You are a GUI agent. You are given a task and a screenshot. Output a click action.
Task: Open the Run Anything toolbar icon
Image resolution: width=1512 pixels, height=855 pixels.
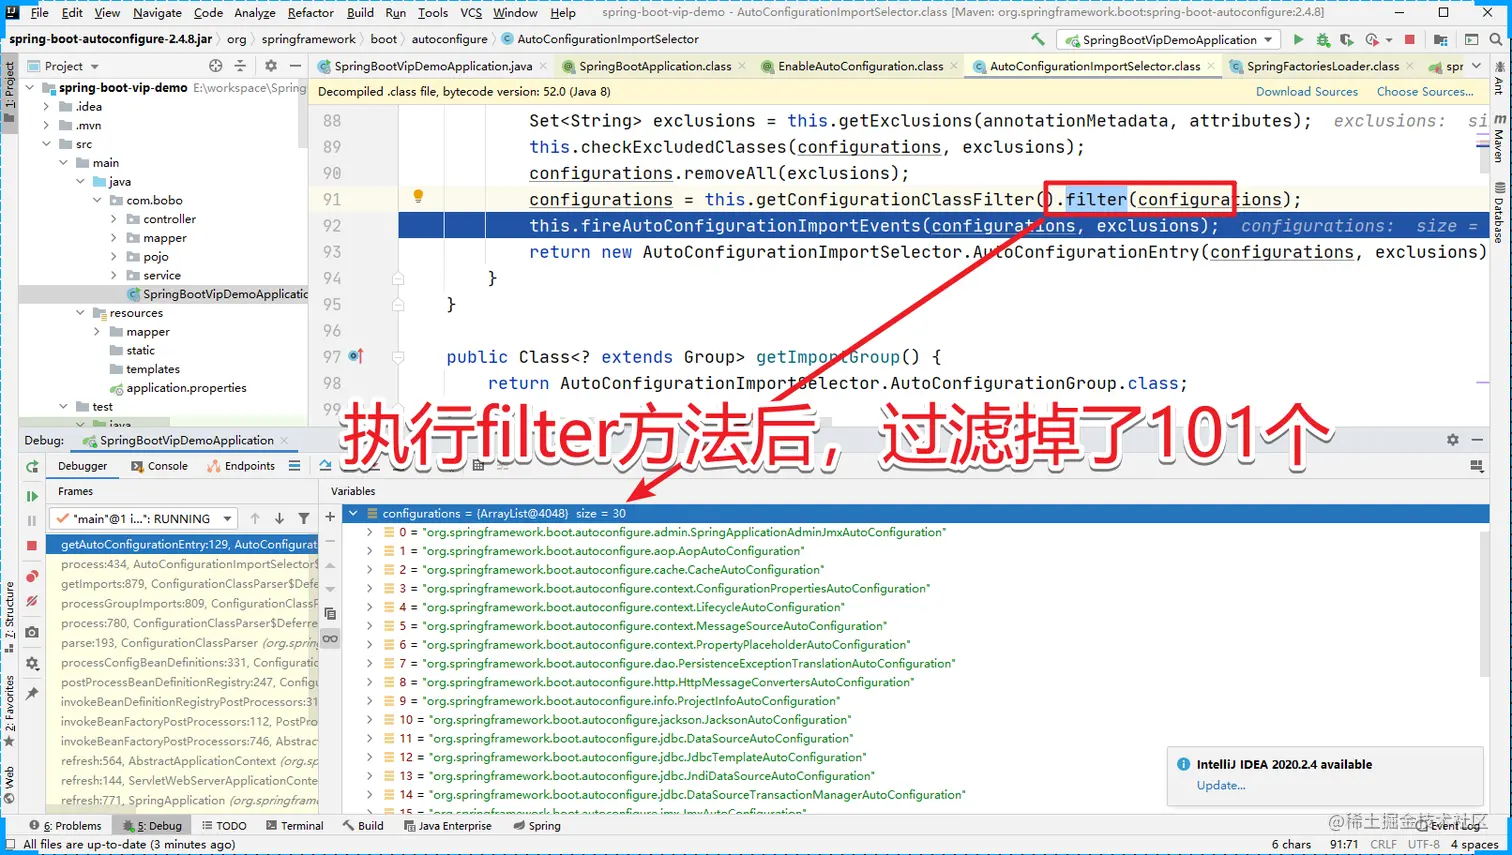pos(1471,39)
